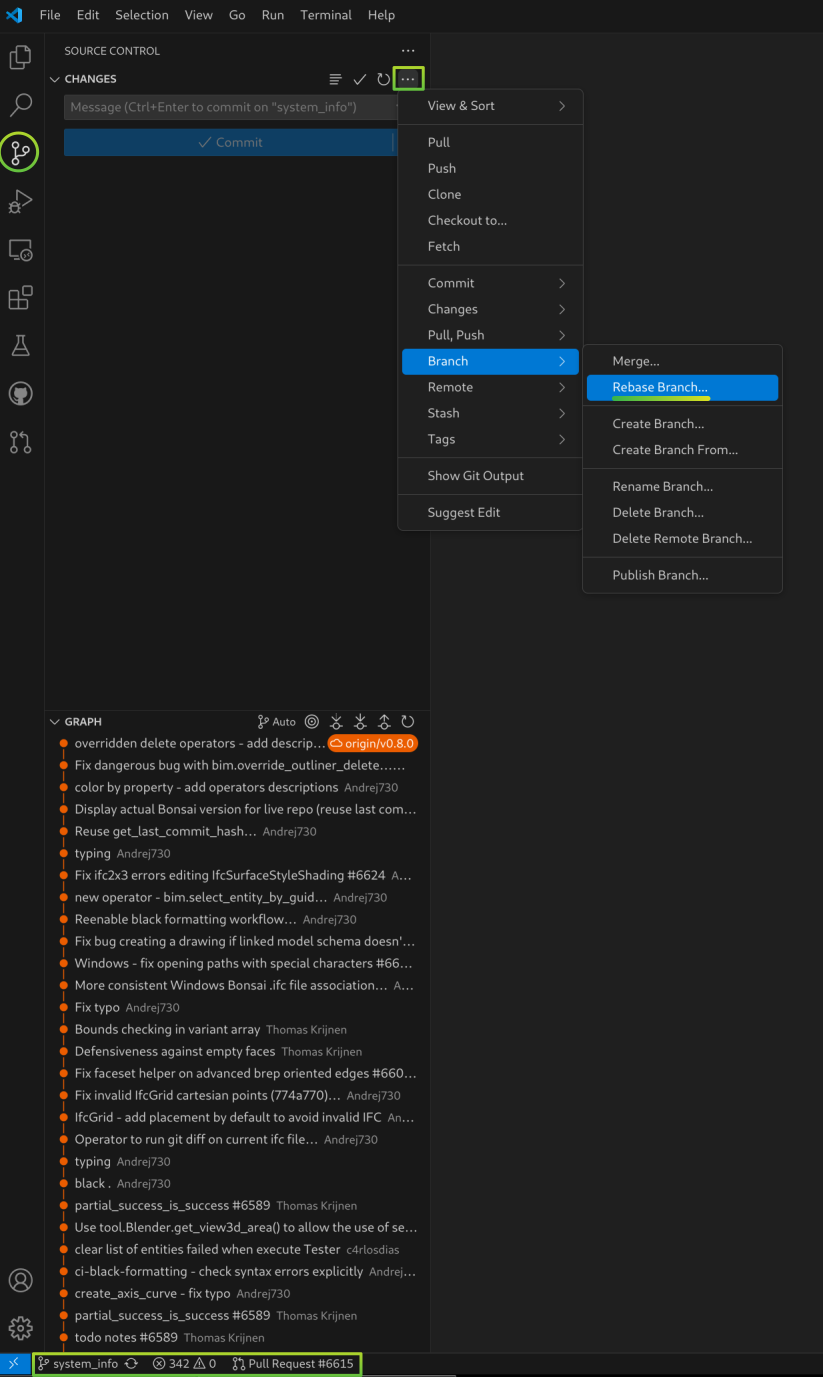The width and height of the screenshot is (823, 1377).
Task: Open the Changes more actions ellipsis
Action: pyautogui.click(x=408, y=79)
